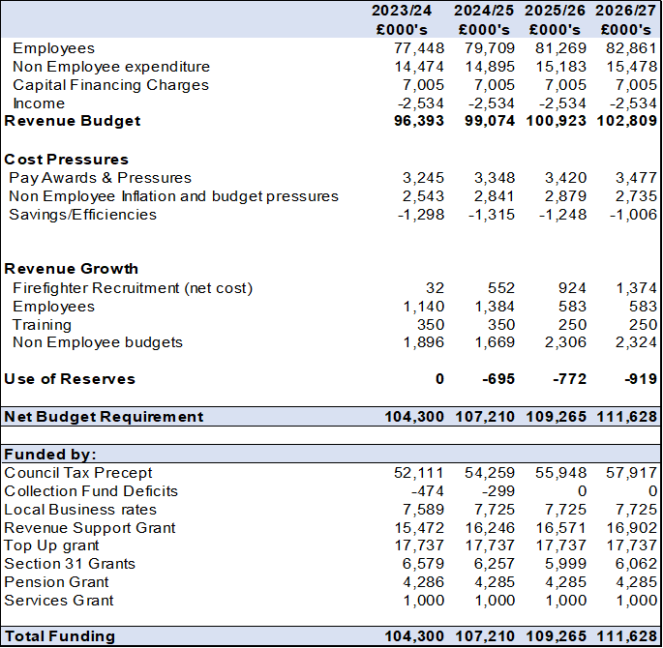Viewport: 663px width, 648px height.
Task: Select the Revenue Support Grant value 16,246
Action: (491, 527)
